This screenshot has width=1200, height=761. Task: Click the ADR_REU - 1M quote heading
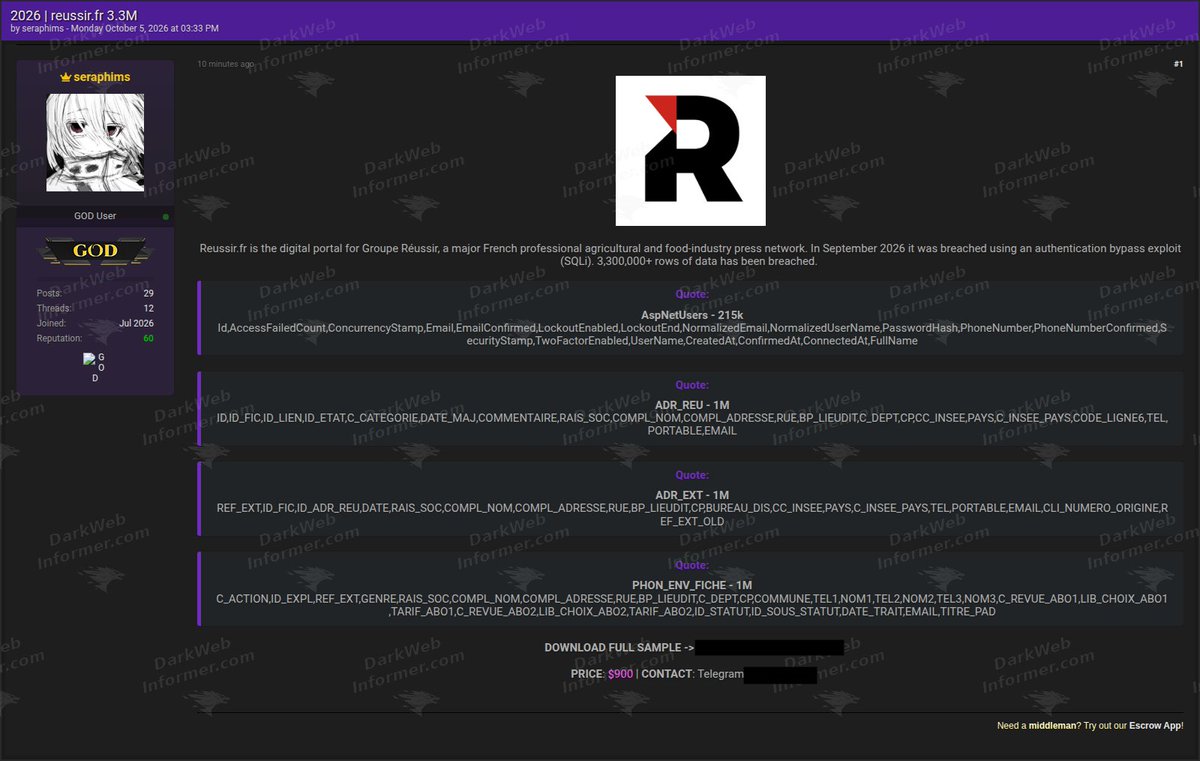[692, 405]
